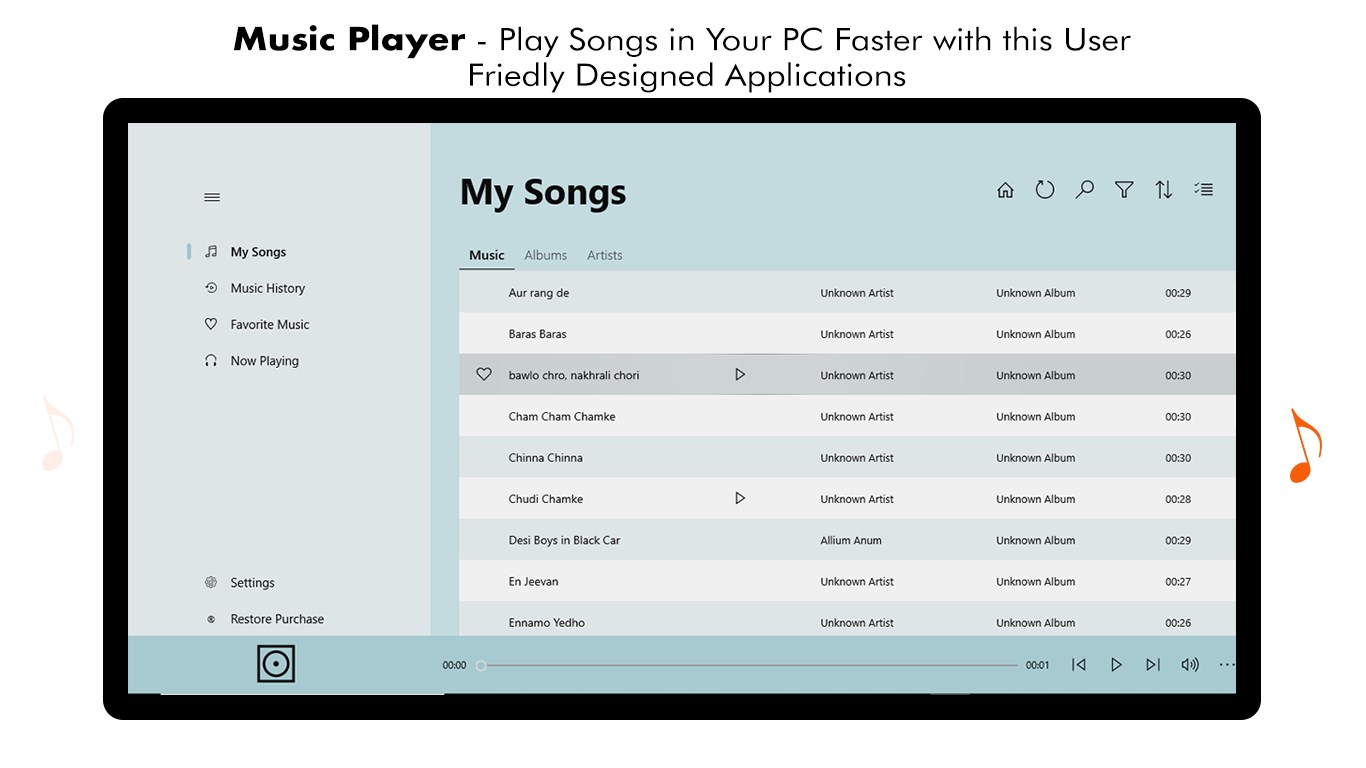Click the album art thumbnail in player
This screenshot has height=768, width=1366.
coord(276,664)
